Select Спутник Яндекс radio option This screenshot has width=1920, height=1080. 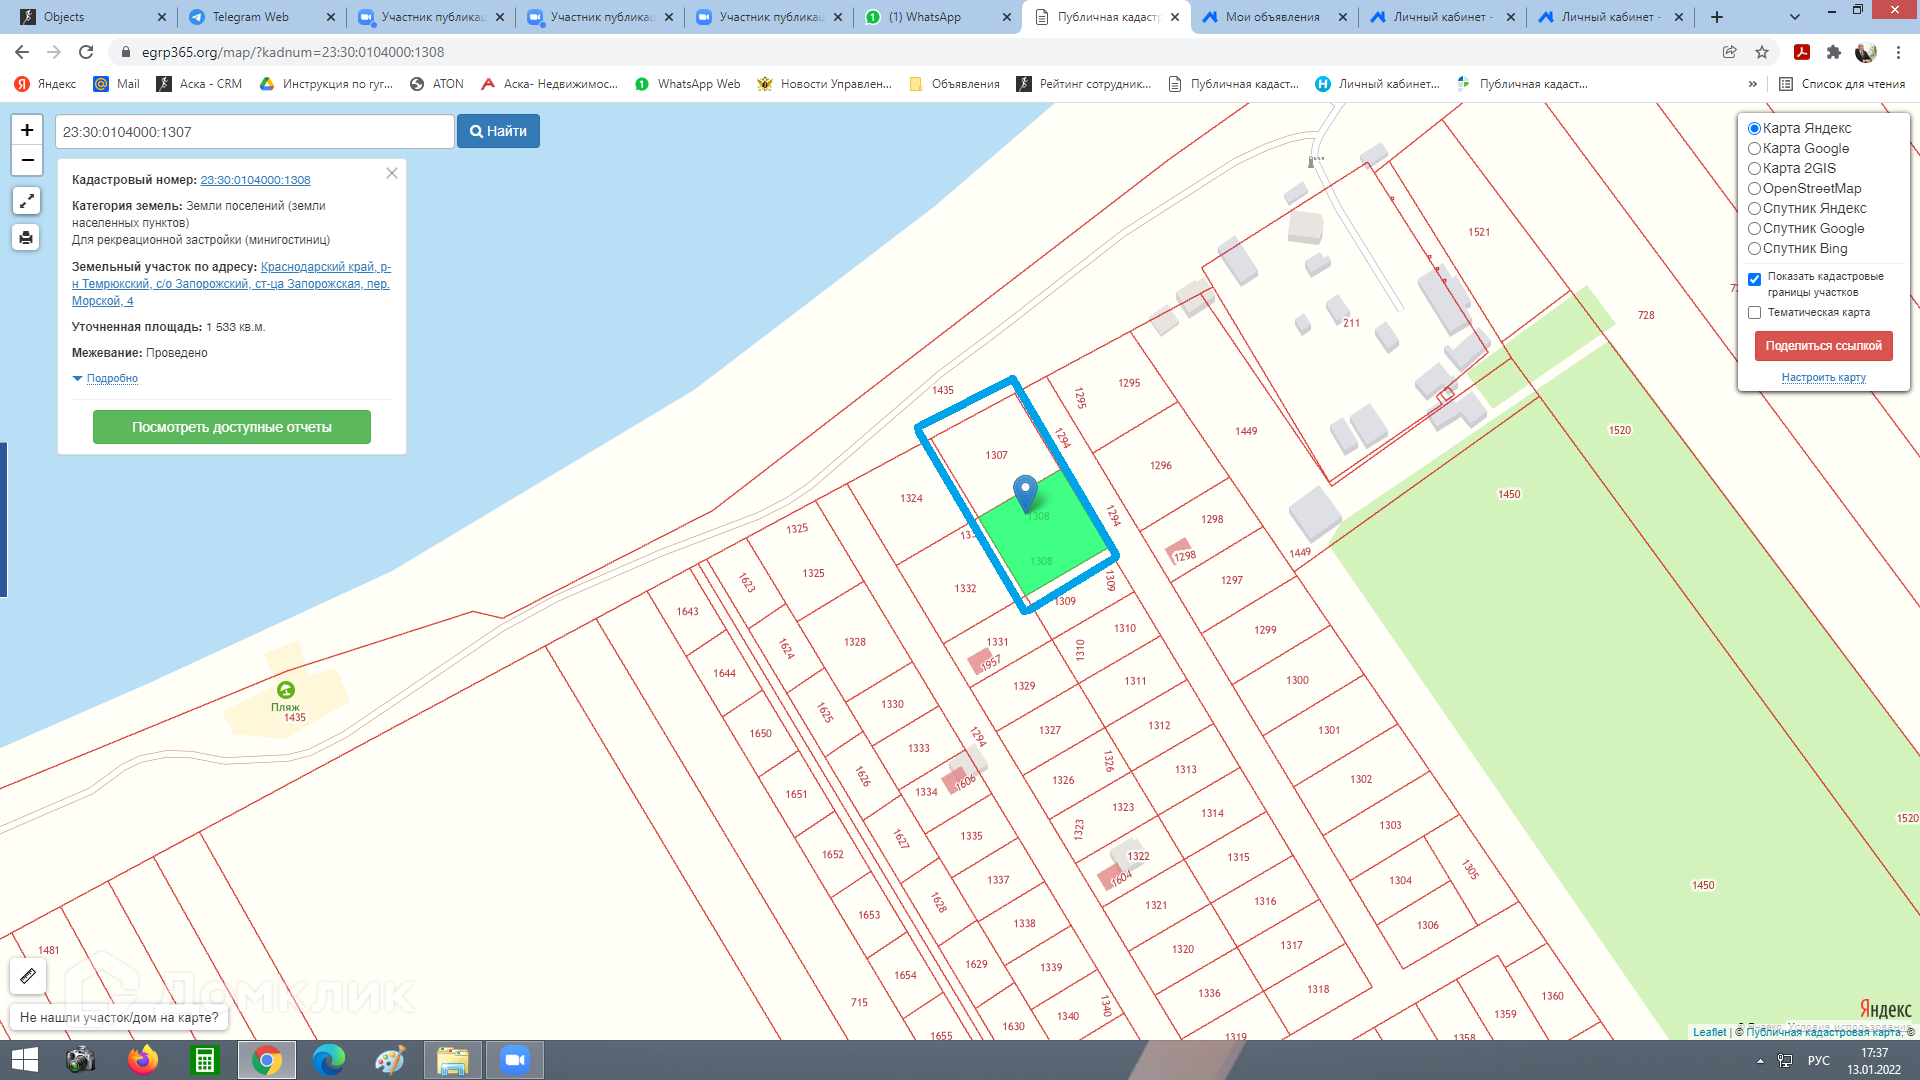(1754, 209)
